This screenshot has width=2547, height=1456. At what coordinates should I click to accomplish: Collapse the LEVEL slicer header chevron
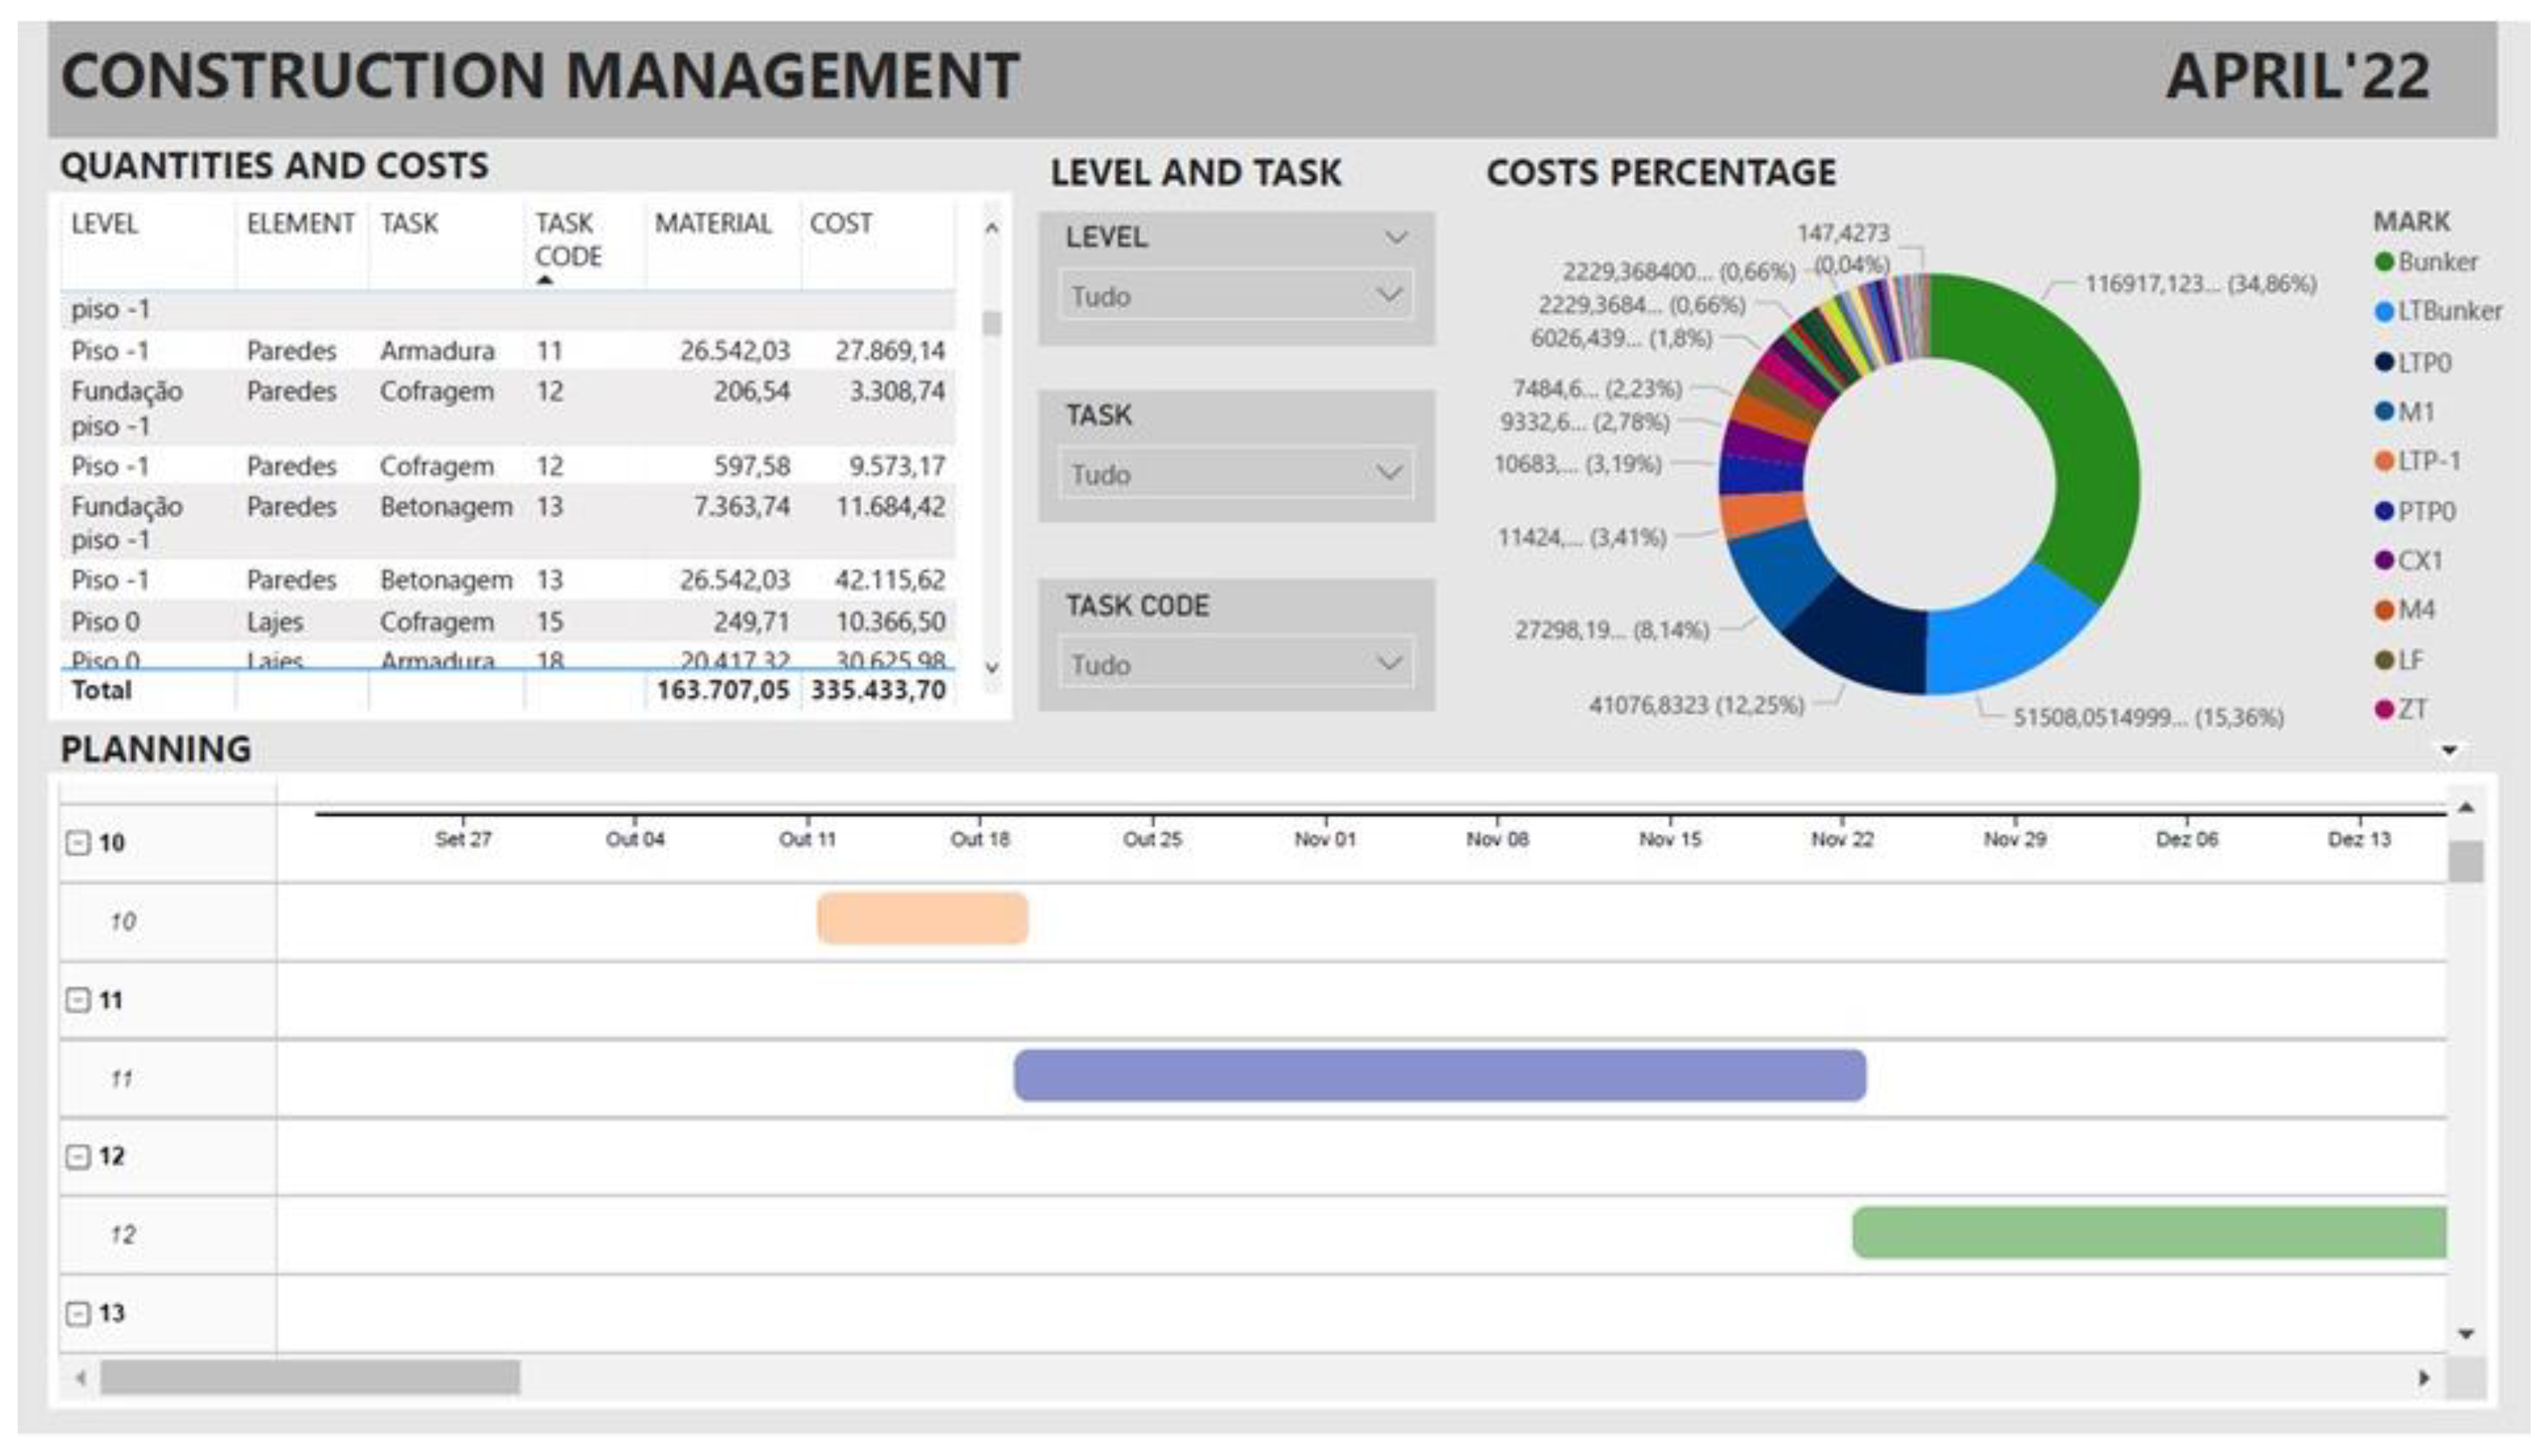pos(1396,238)
